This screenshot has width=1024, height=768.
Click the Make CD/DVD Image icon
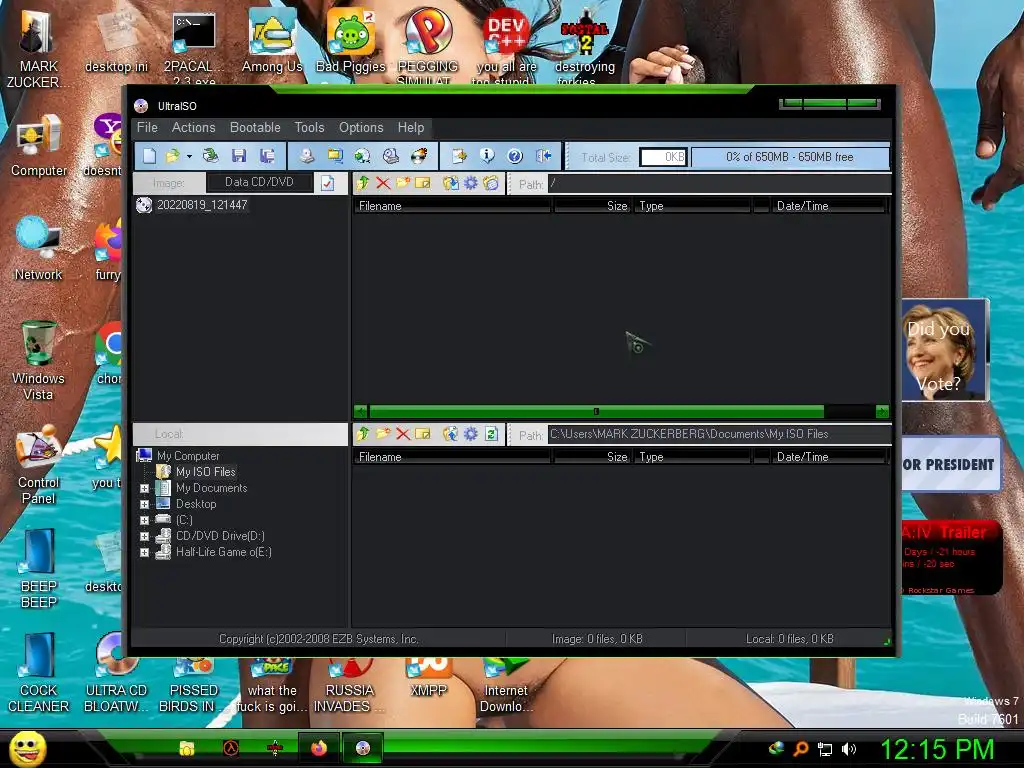click(306, 155)
